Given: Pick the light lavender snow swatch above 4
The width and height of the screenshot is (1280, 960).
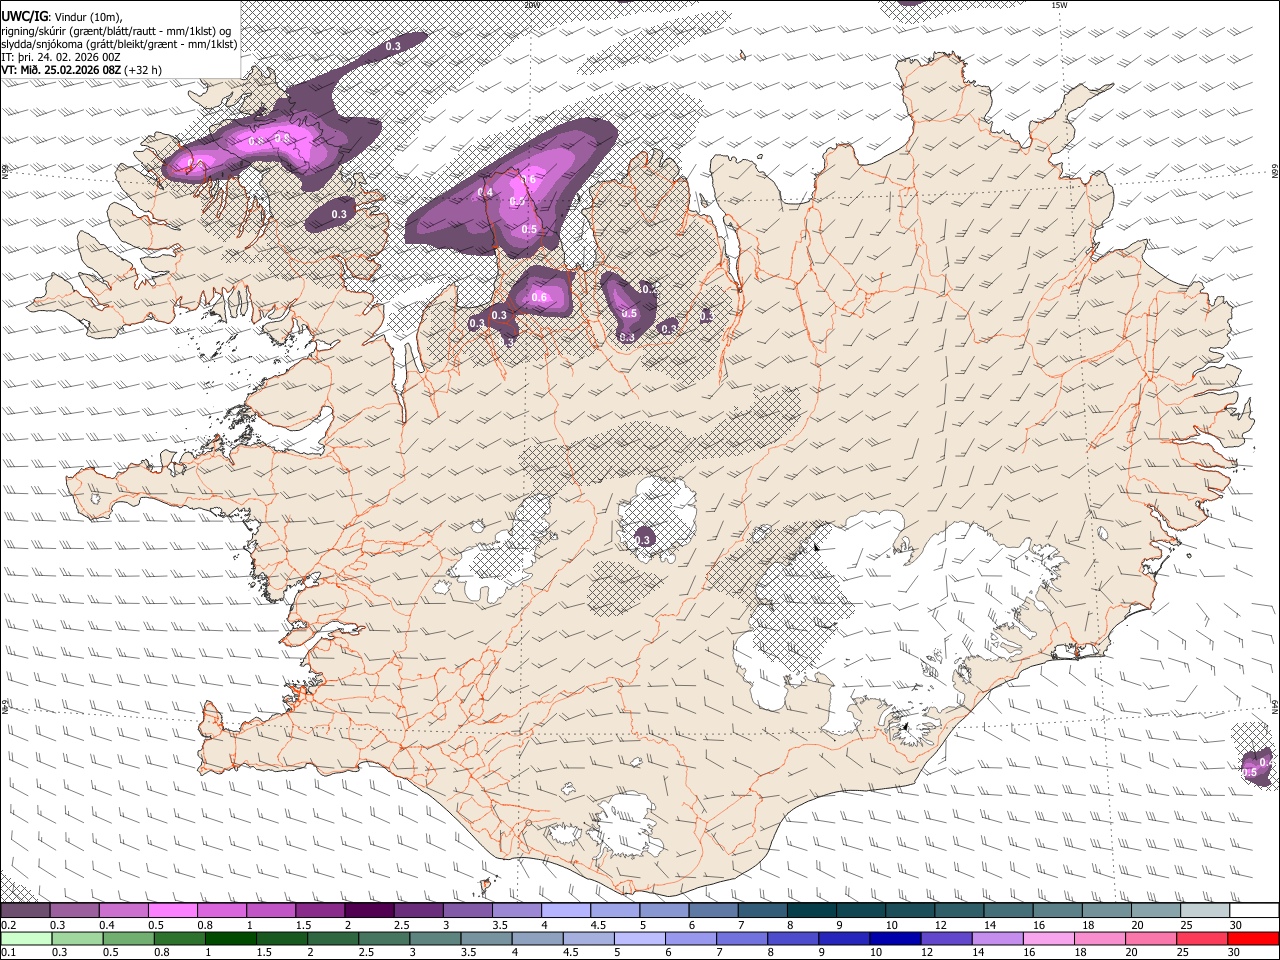Looking at the screenshot, I should pos(566,911).
